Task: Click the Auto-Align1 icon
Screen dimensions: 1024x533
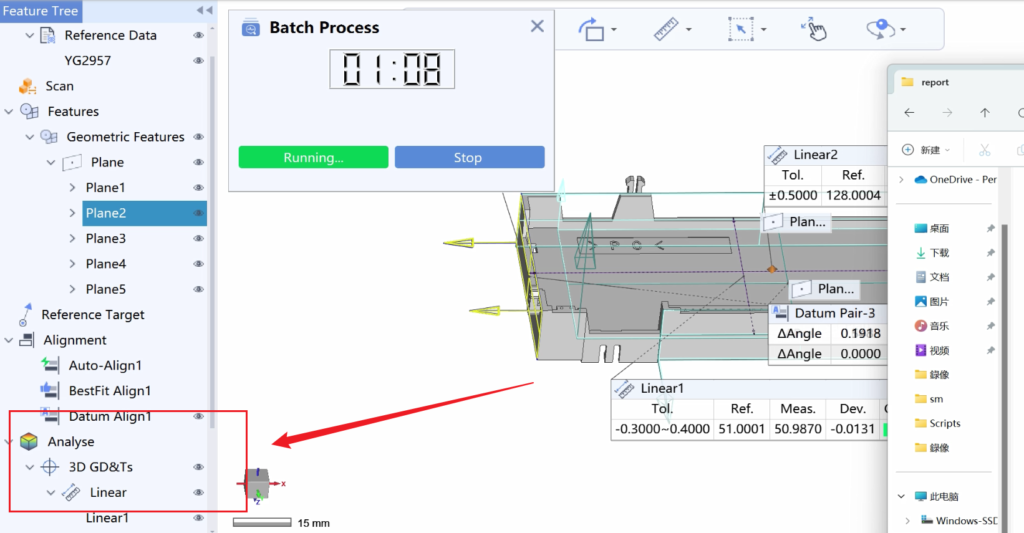Action: point(50,365)
